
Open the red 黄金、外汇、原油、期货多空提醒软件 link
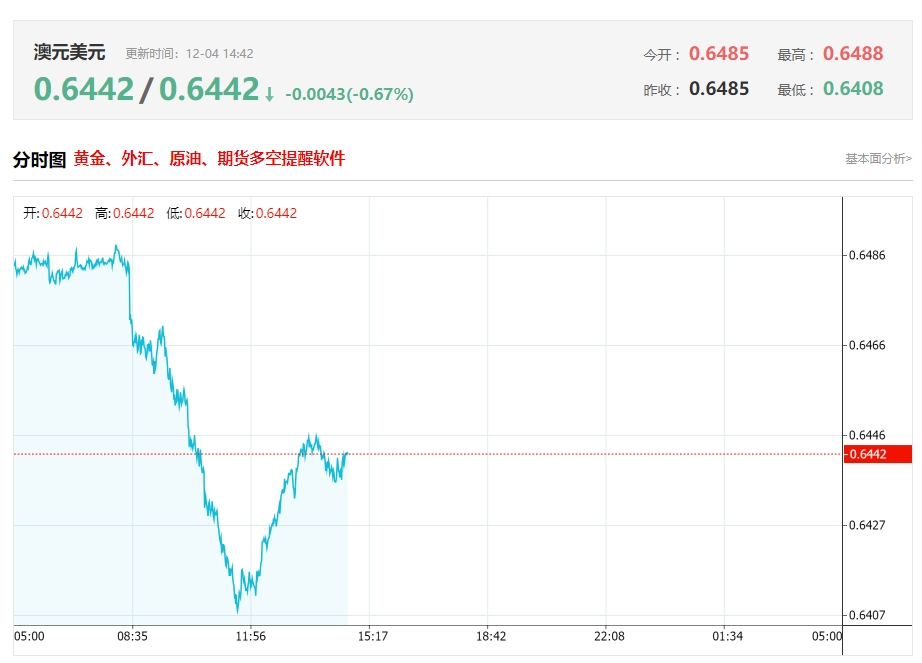point(209,158)
